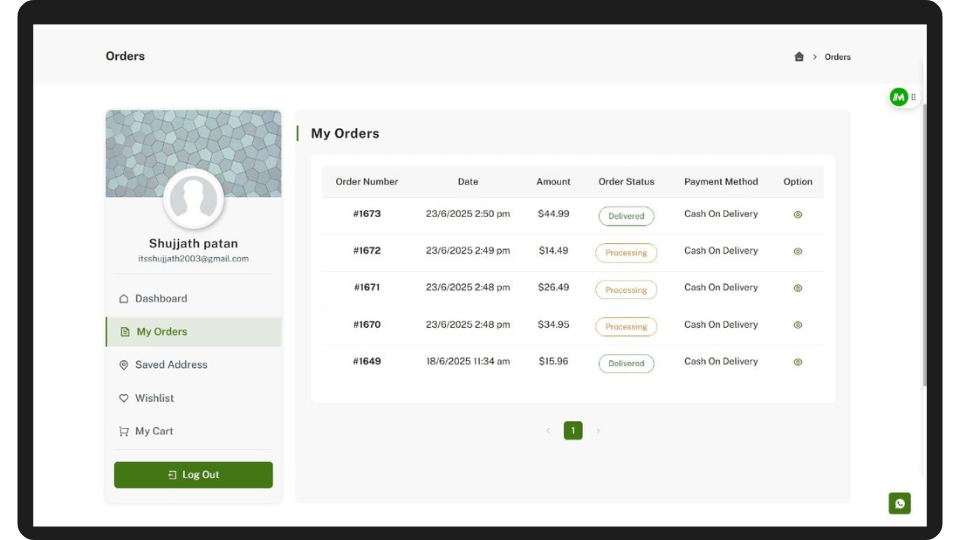Click the Payment Method column header
The height and width of the screenshot is (540, 960).
pos(721,182)
